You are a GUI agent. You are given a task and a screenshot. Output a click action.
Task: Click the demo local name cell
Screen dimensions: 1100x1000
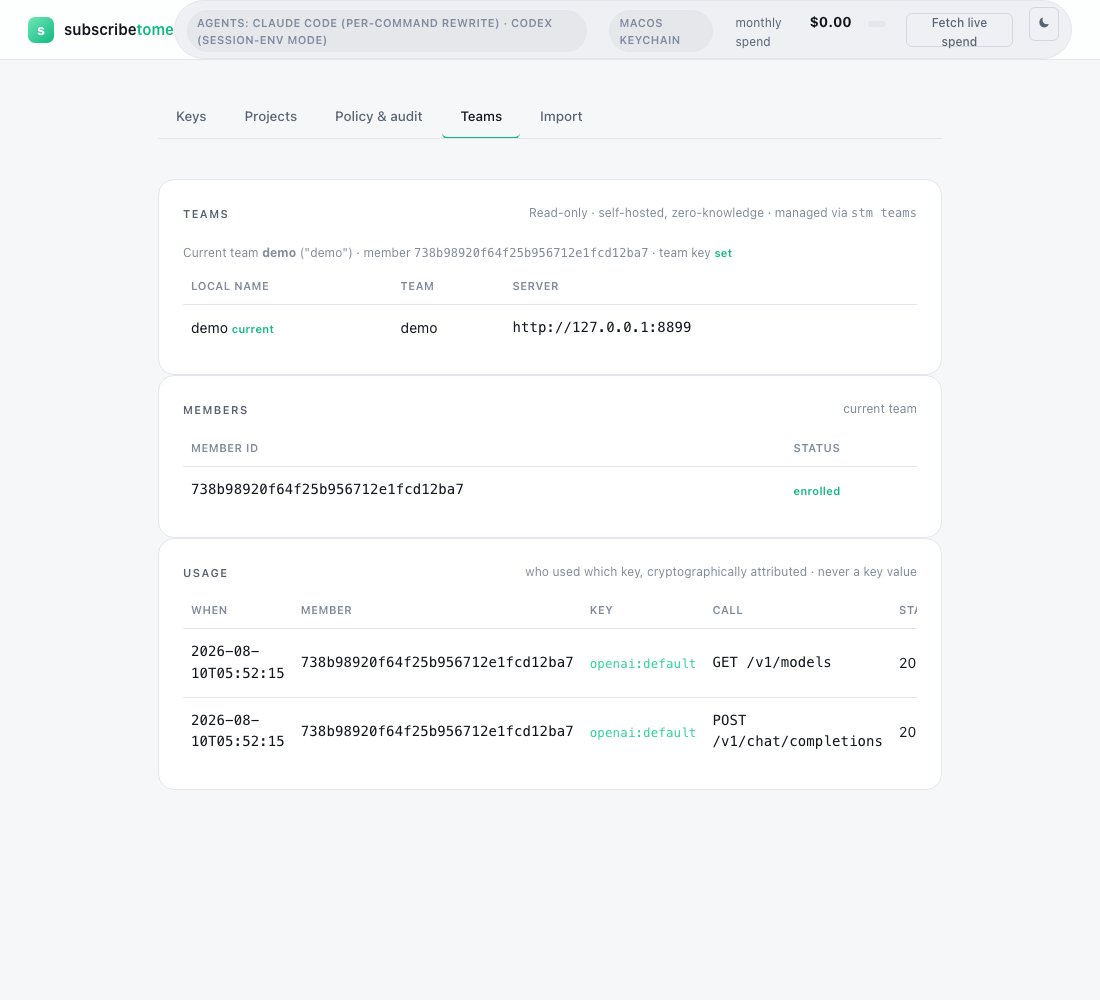pyautogui.click(x=209, y=328)
